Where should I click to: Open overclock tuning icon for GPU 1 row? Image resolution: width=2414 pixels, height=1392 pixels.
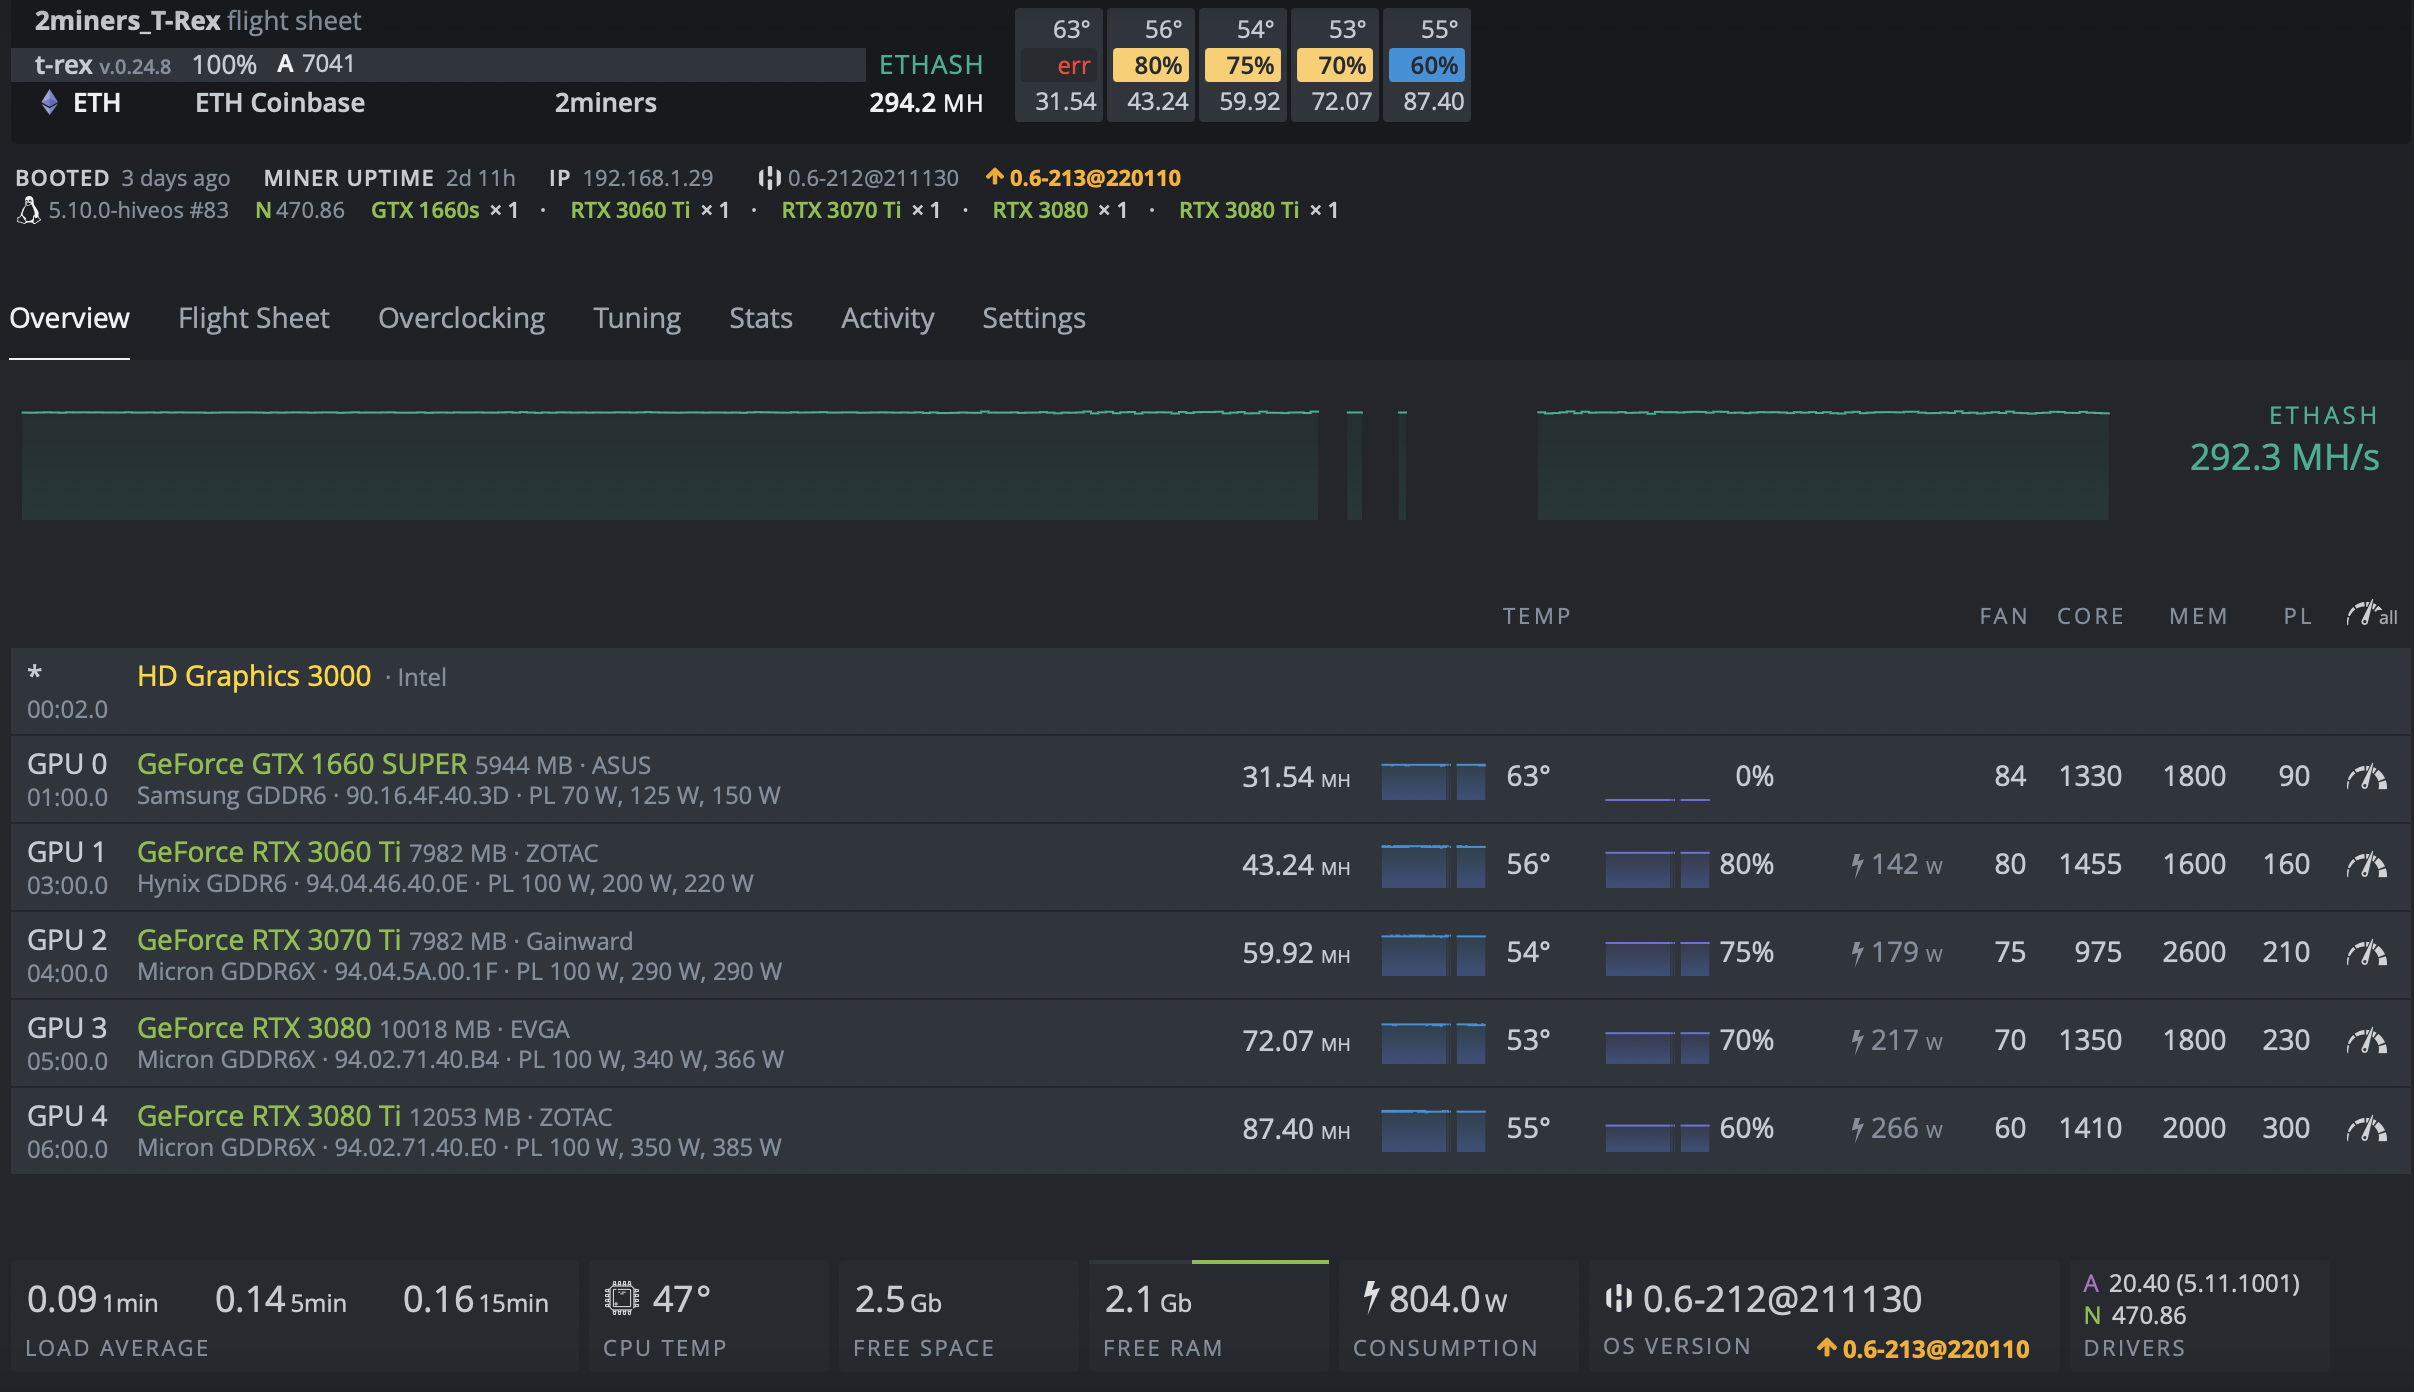pyautogui.click(x=2366, y=865)
